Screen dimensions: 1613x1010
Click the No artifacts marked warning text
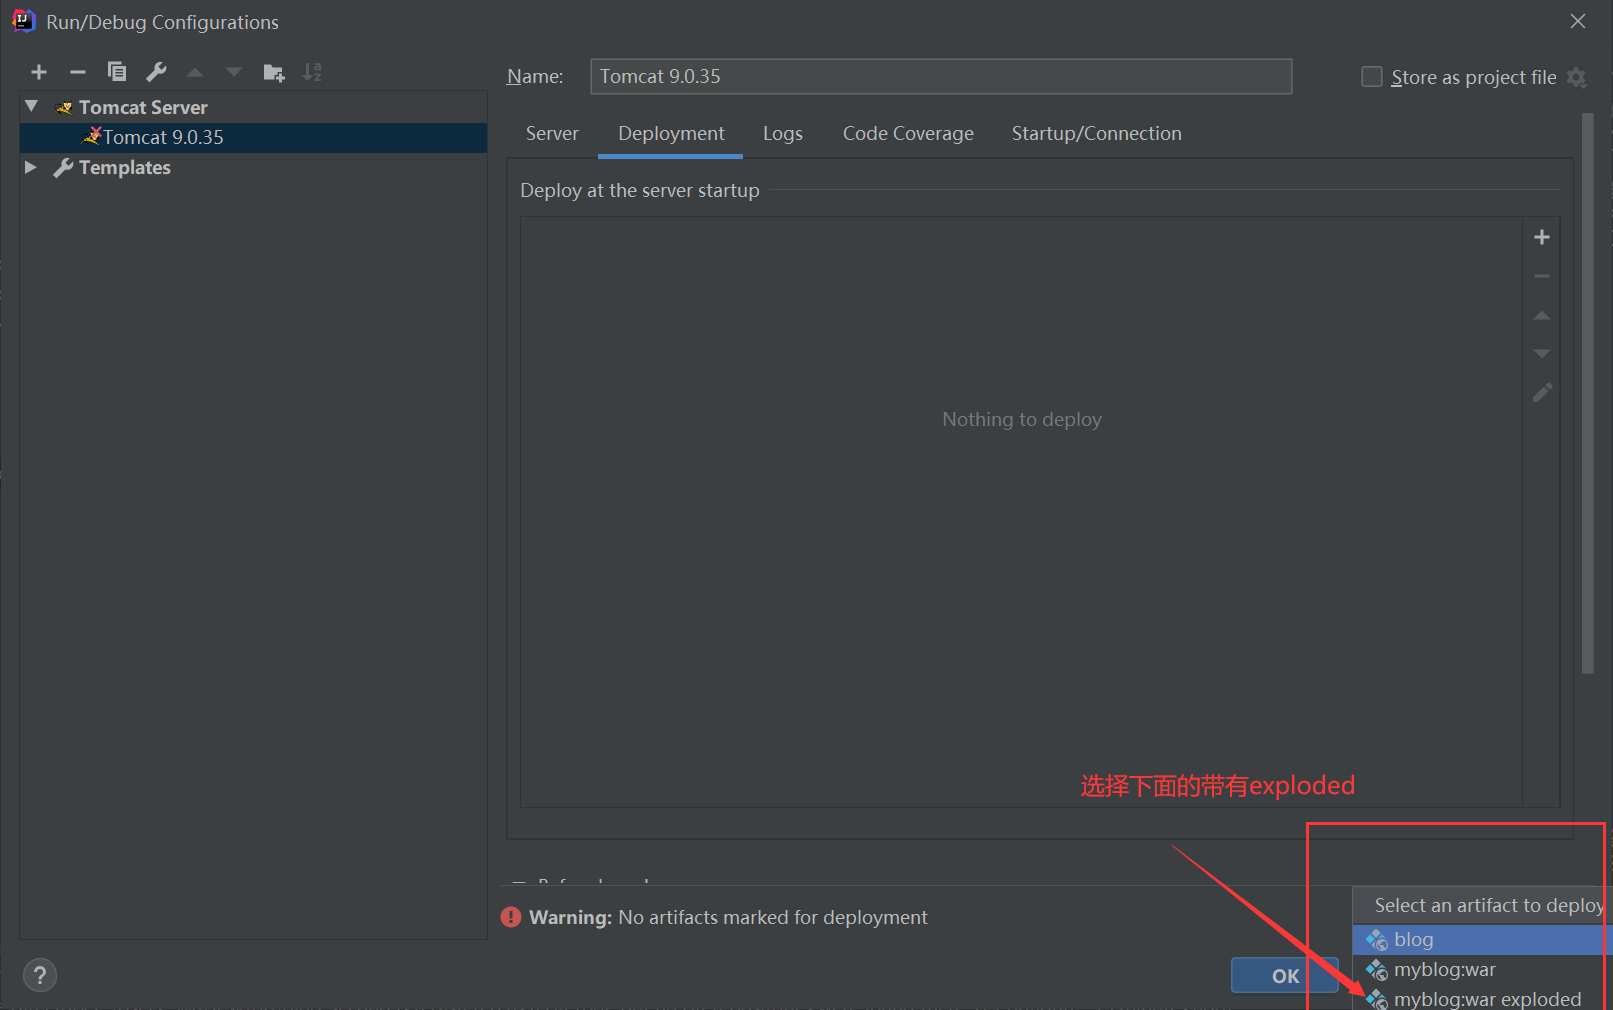click(x=773, y=917)
